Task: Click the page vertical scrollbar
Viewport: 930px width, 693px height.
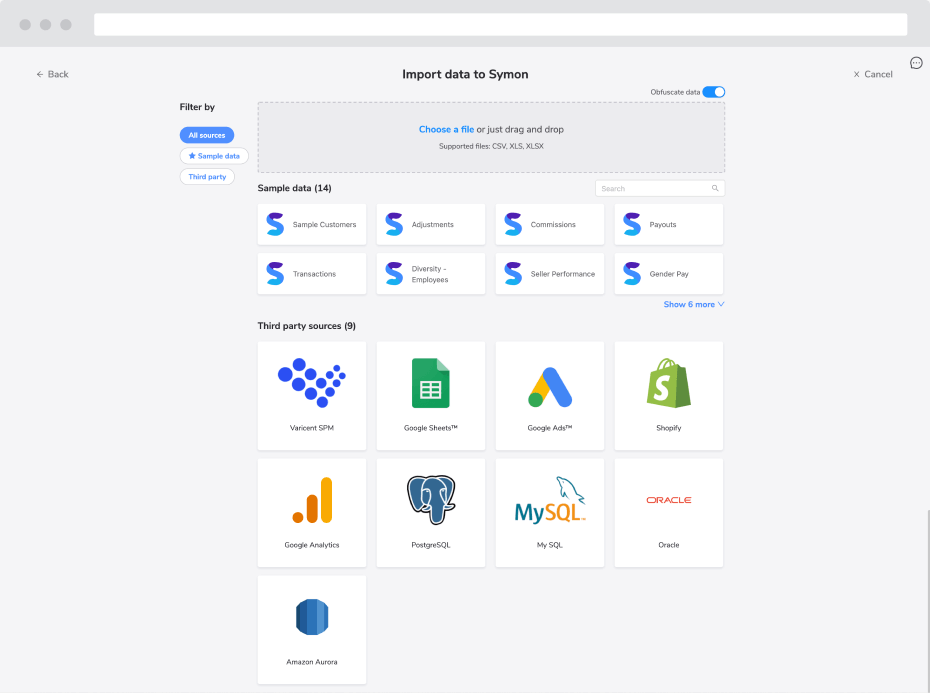Action: pos(928,600)
